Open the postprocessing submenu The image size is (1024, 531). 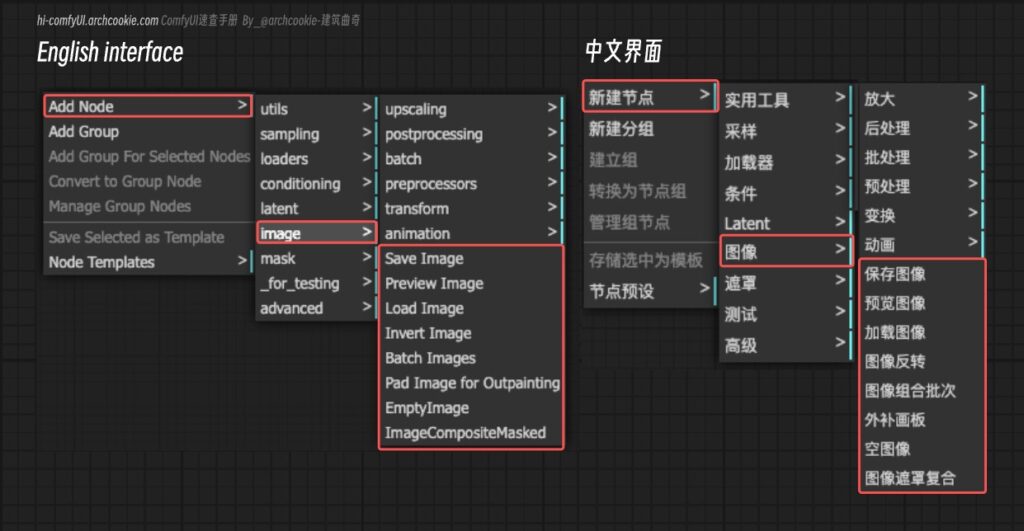tap(470, 134)
